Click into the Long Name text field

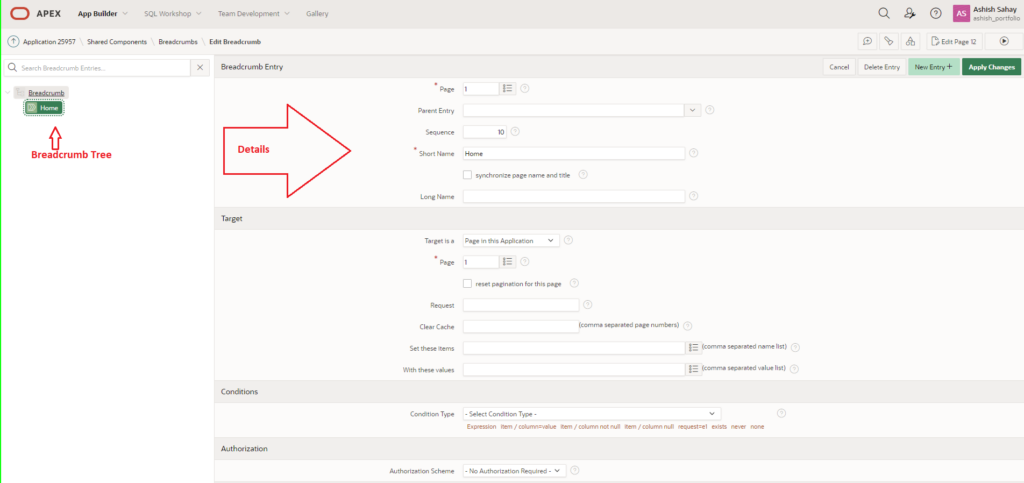point(573,196)
